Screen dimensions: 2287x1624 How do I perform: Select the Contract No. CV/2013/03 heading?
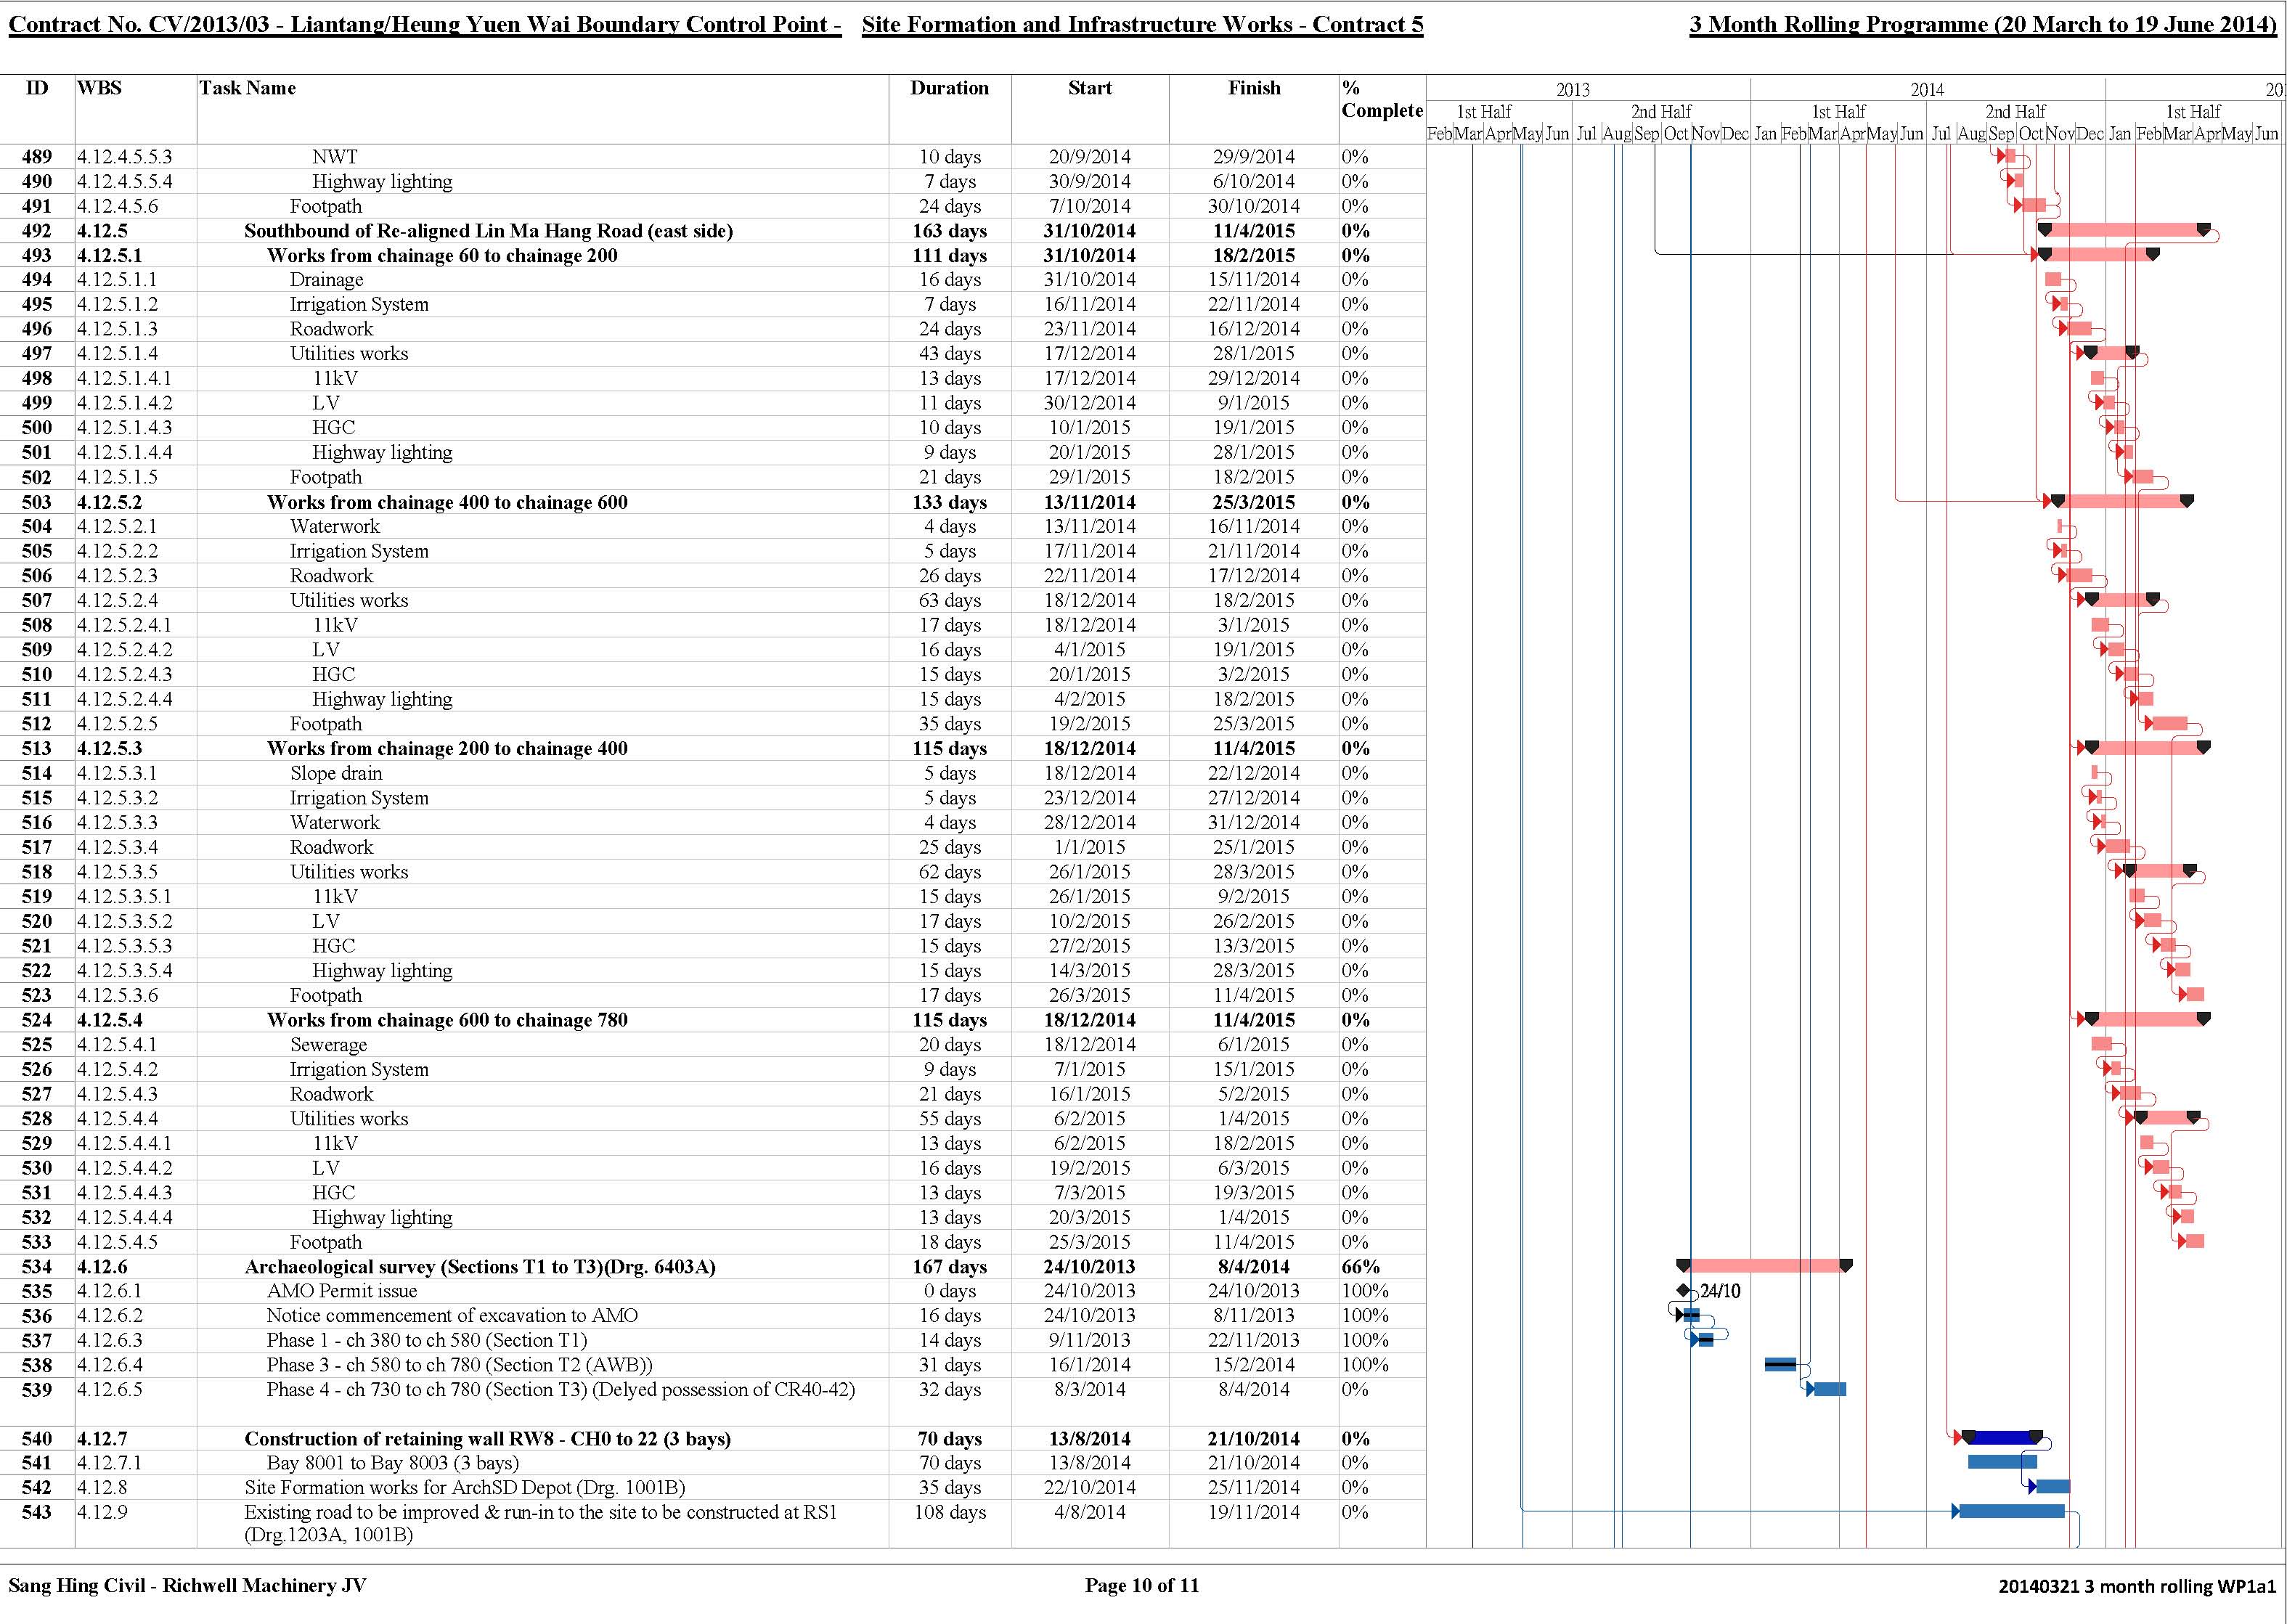[425, 25]
